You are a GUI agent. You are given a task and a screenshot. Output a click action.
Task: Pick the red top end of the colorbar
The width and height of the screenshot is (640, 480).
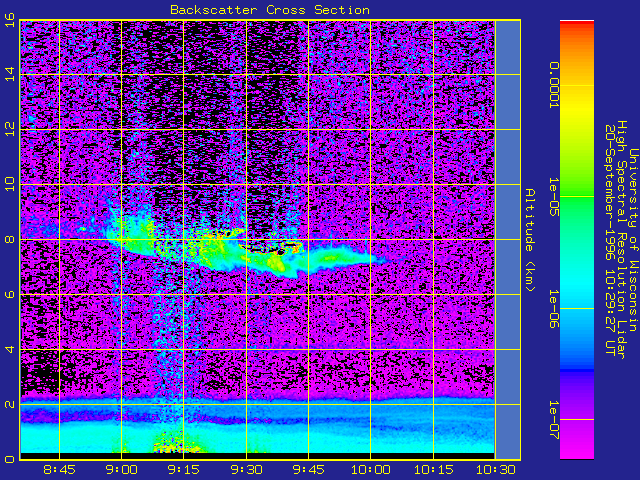coord(577,24)
